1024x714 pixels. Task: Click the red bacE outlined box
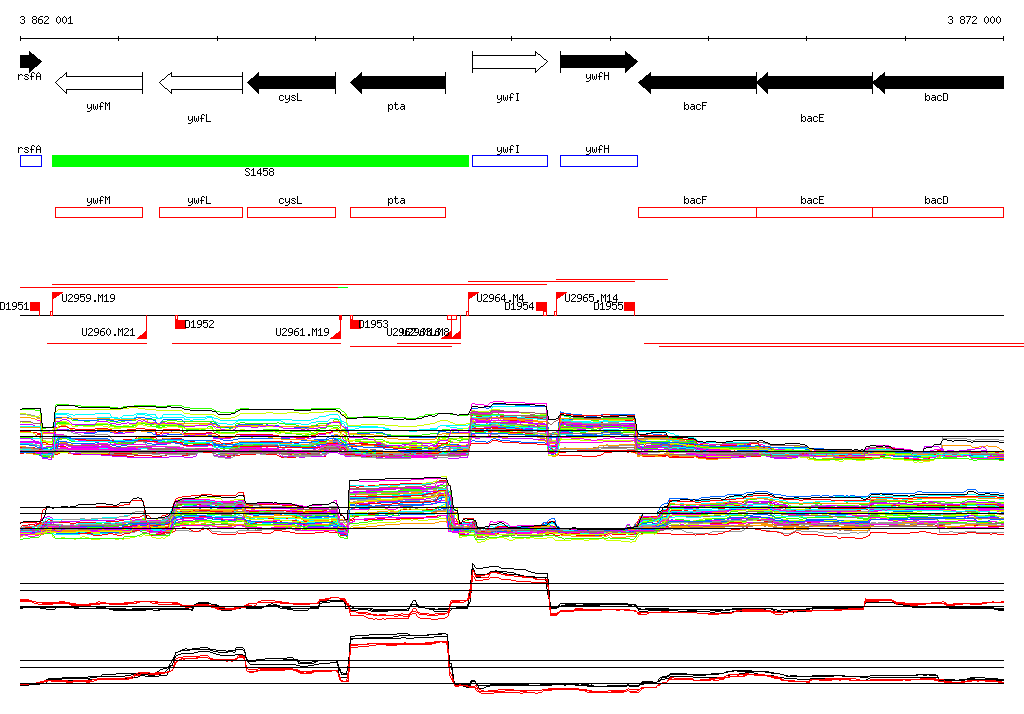(x=813, y=212)
